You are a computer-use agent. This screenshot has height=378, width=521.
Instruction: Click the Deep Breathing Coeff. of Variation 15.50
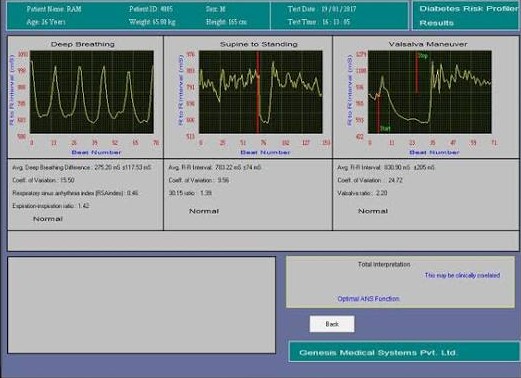point(43,180)
